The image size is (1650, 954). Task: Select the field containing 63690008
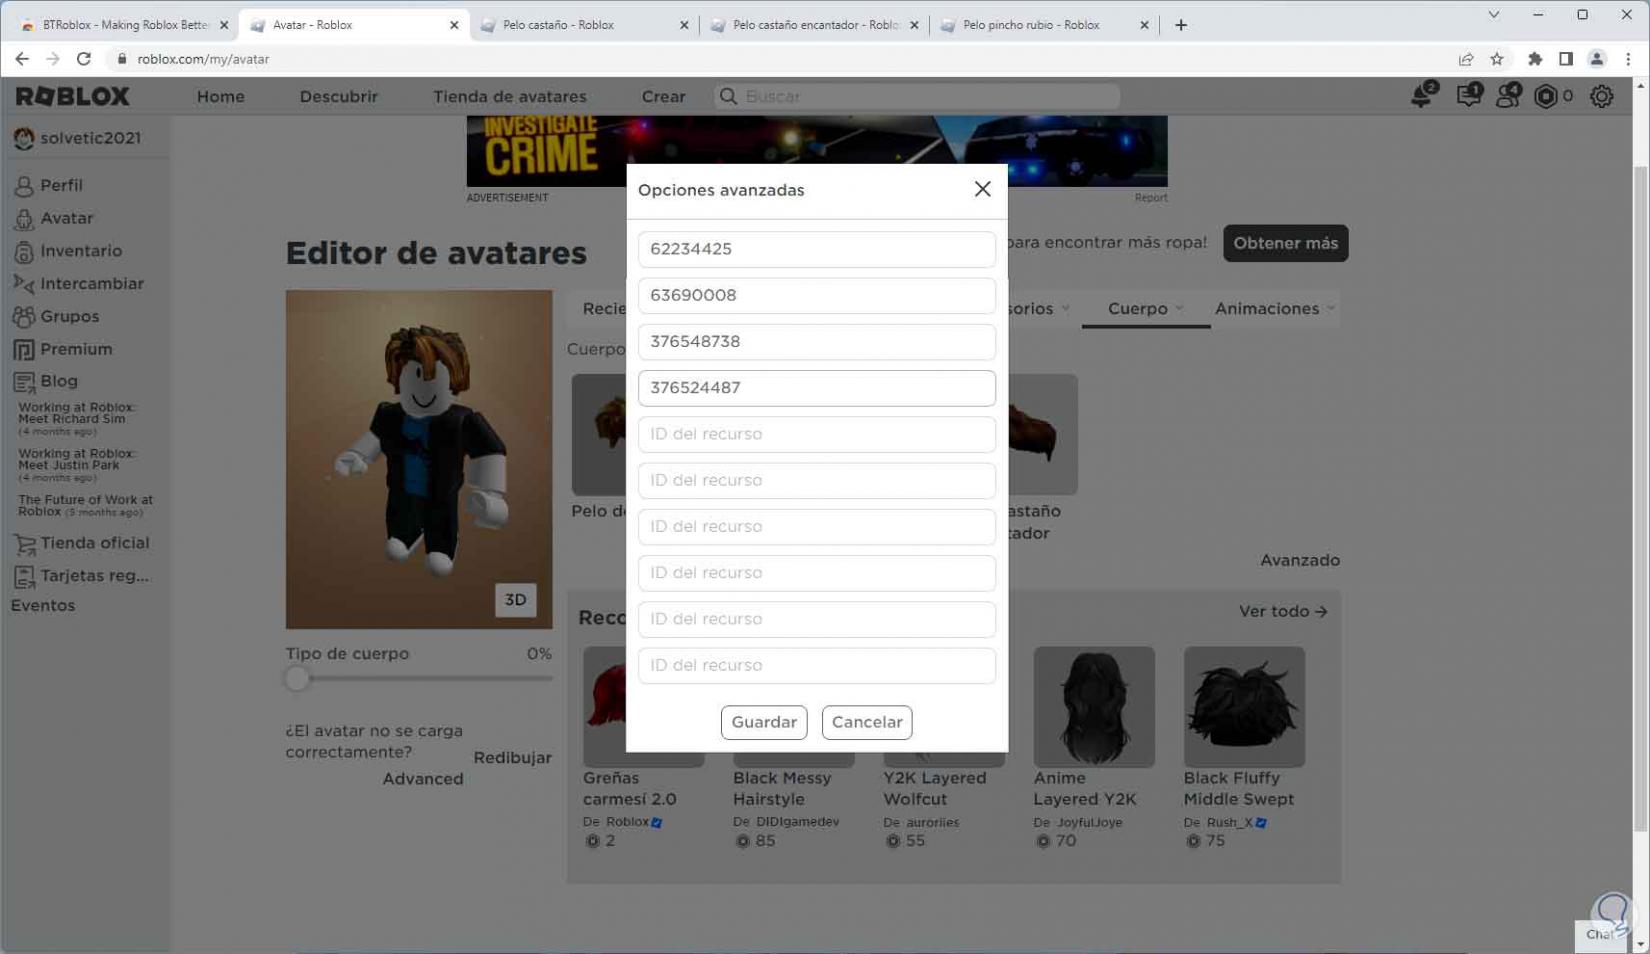click(816, 295)
